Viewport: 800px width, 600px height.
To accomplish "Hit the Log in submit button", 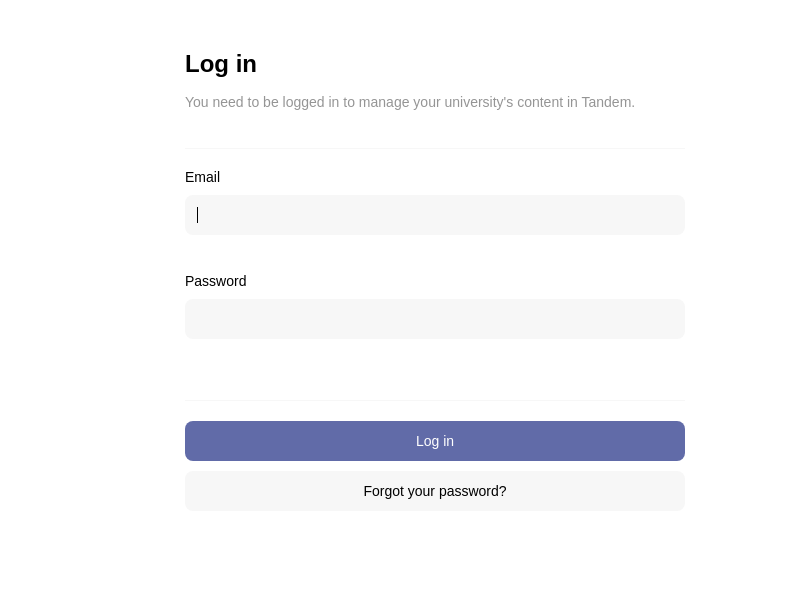I will (x=435, y=441).
